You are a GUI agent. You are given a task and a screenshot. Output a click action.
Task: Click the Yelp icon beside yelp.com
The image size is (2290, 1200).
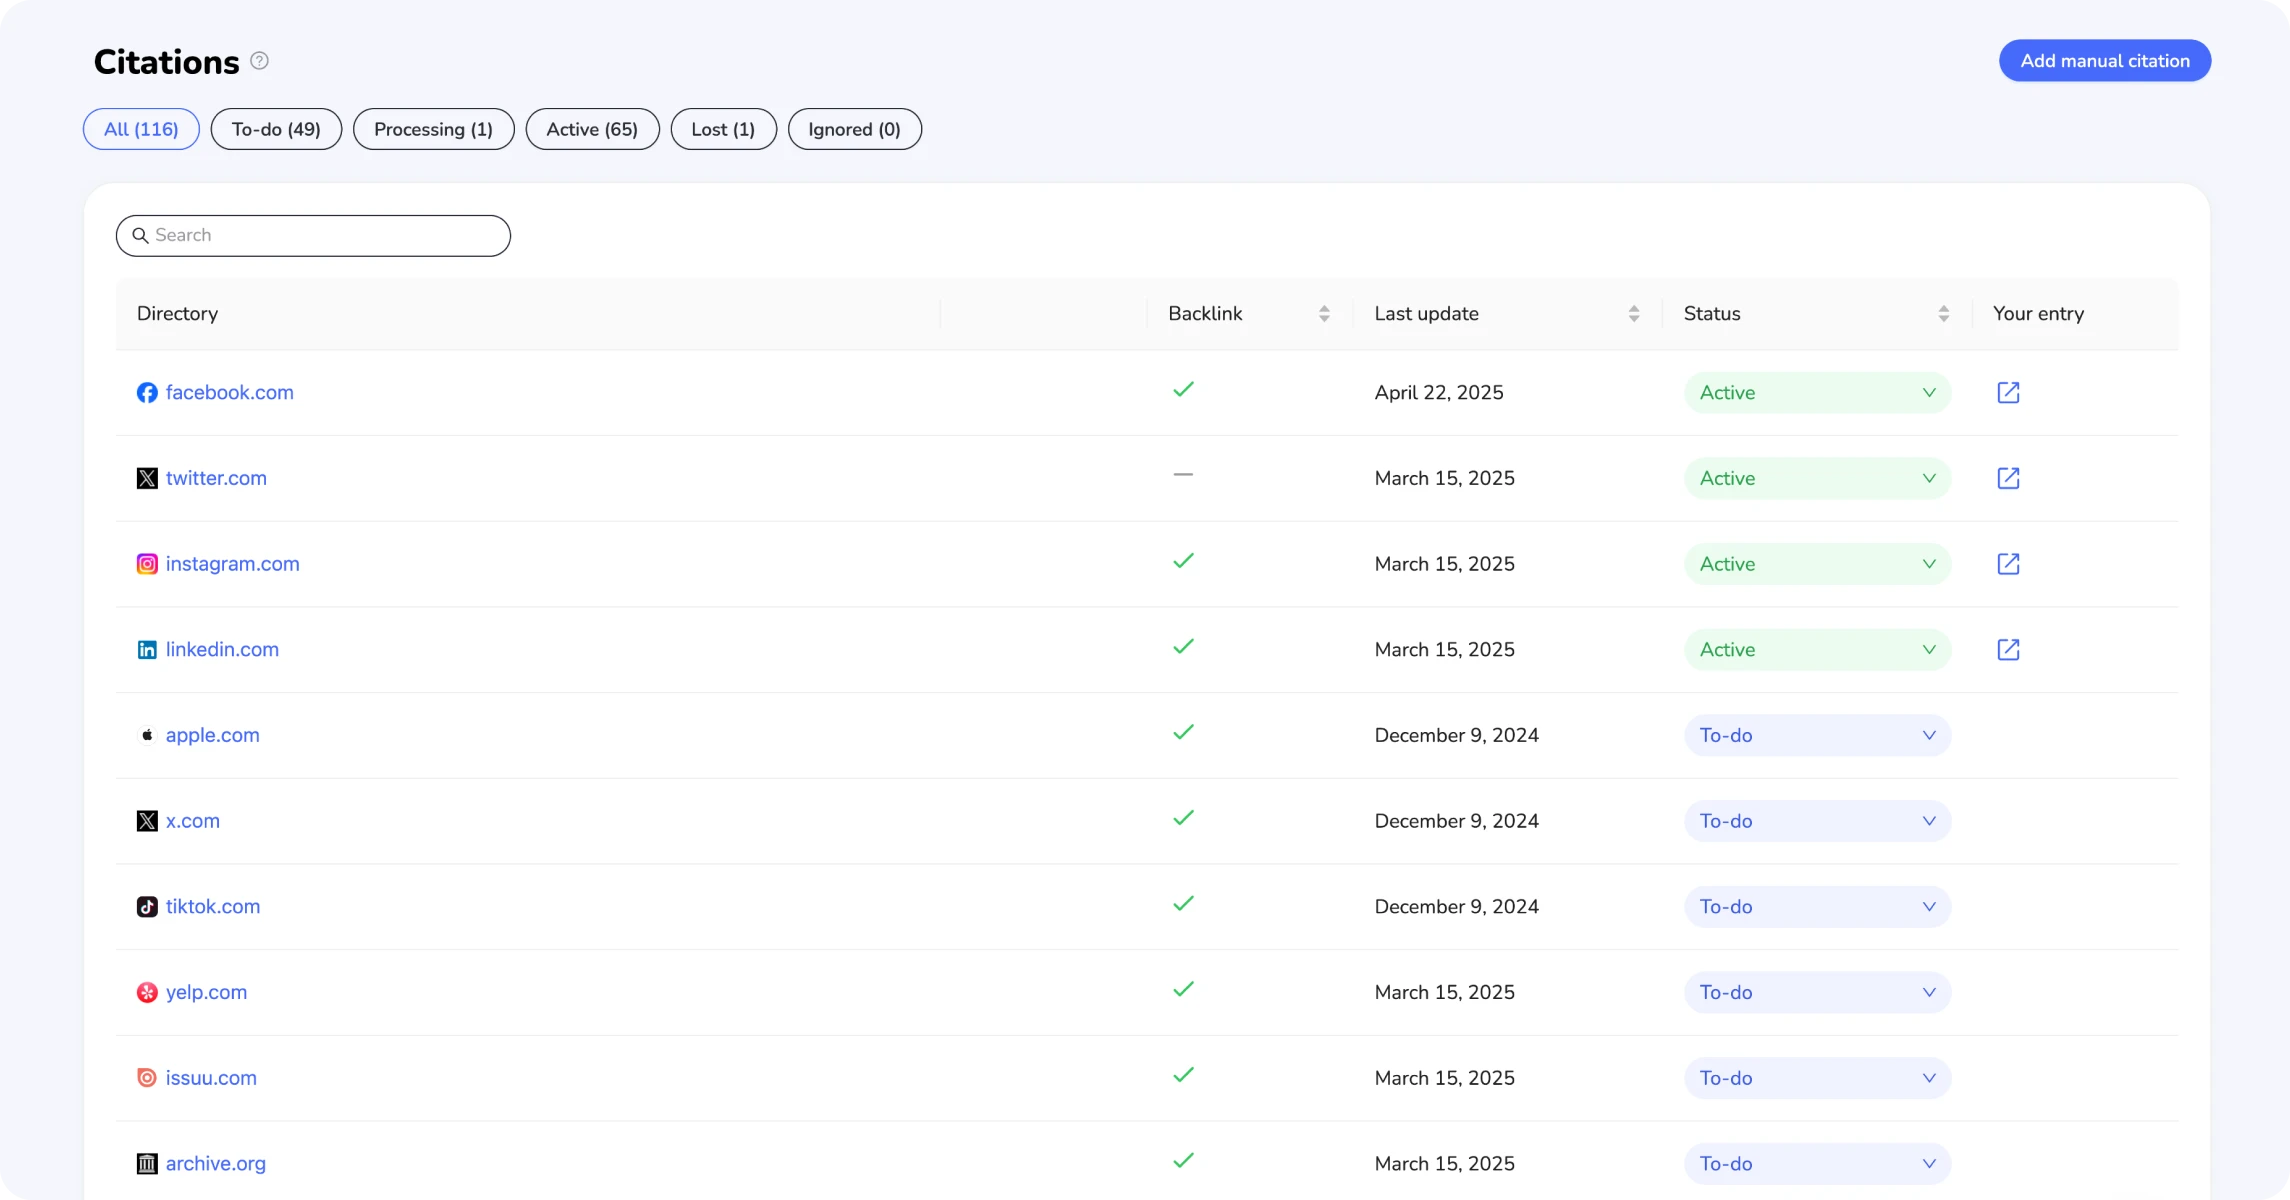pos(147,992)
